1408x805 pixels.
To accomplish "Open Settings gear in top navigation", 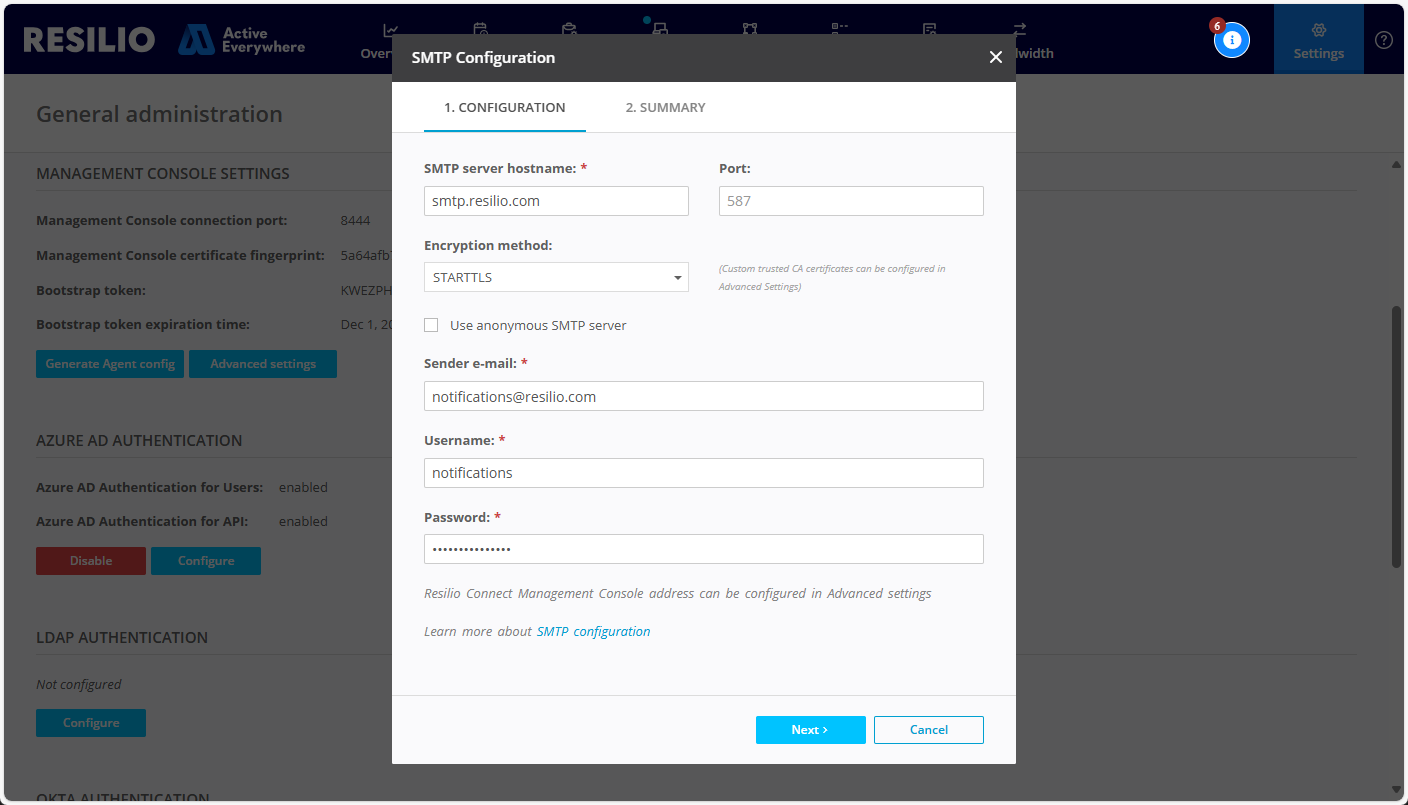I will [x=1318, y=40].
